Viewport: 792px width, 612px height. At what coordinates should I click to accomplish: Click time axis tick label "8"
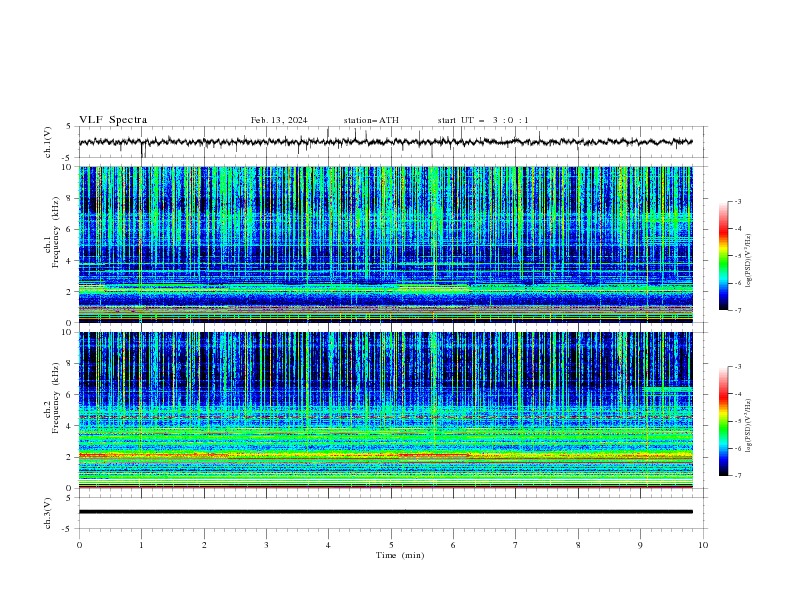click(578, 545)
